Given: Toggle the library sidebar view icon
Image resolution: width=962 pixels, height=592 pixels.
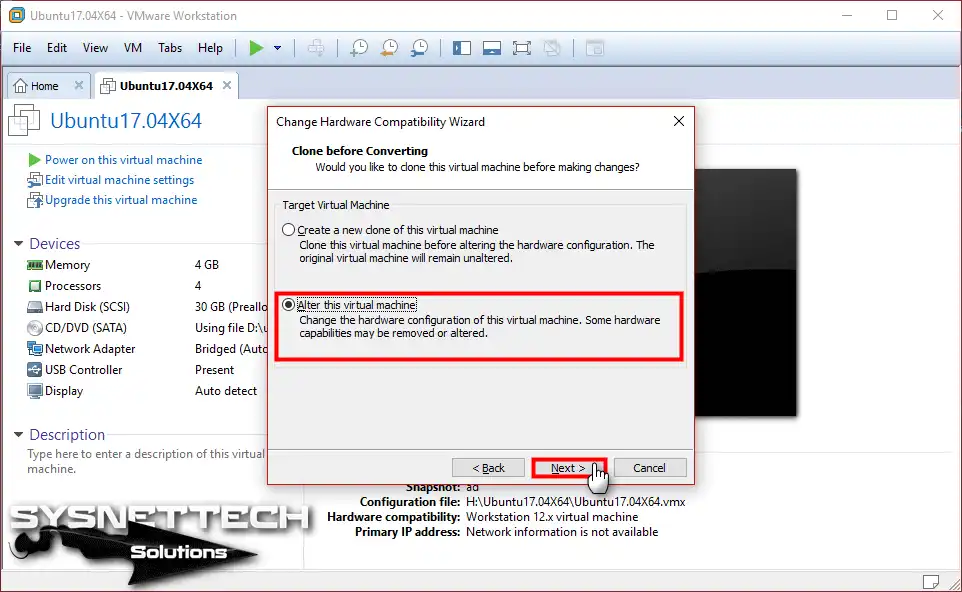Looking at the screenshot, I should 461,48.
